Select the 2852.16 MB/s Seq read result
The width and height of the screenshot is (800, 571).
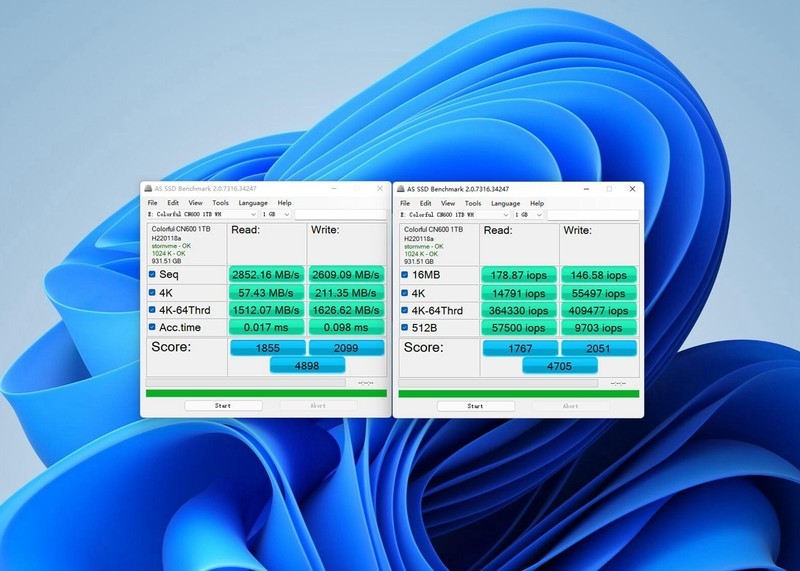click(x=266, y=274)
